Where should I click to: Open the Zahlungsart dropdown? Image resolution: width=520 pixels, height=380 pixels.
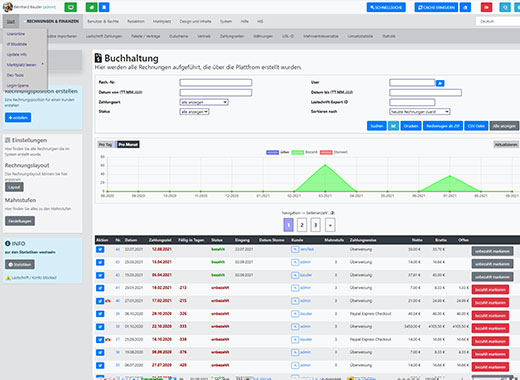click(x=204, y=102)
